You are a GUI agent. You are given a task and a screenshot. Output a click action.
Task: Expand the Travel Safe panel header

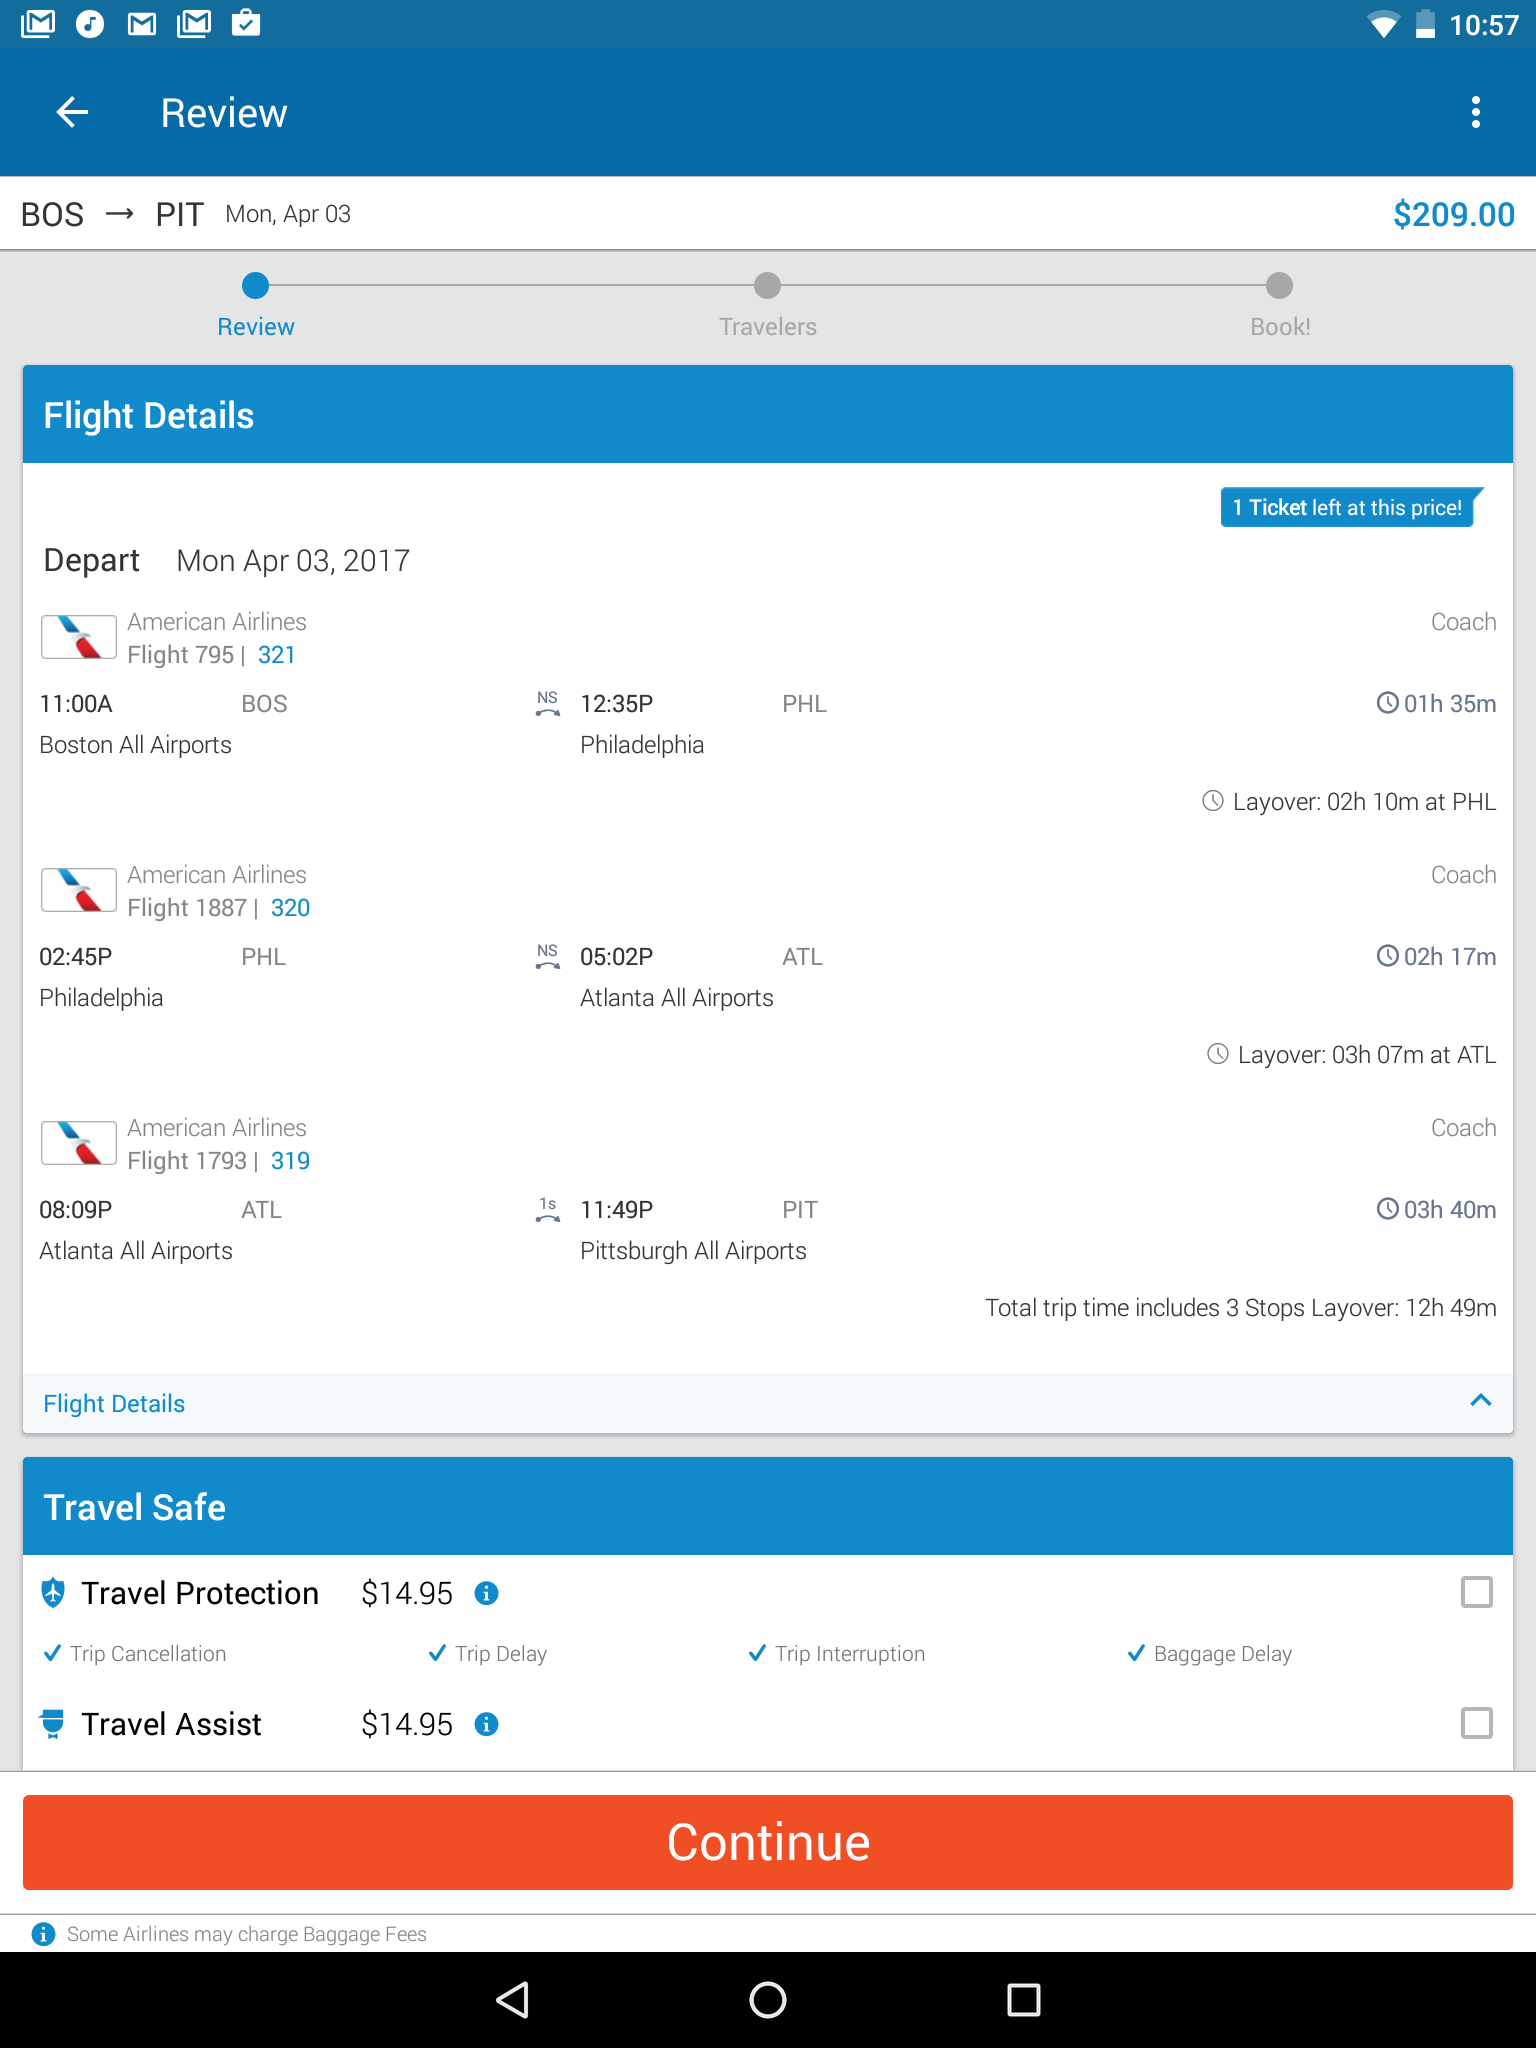767,1506
